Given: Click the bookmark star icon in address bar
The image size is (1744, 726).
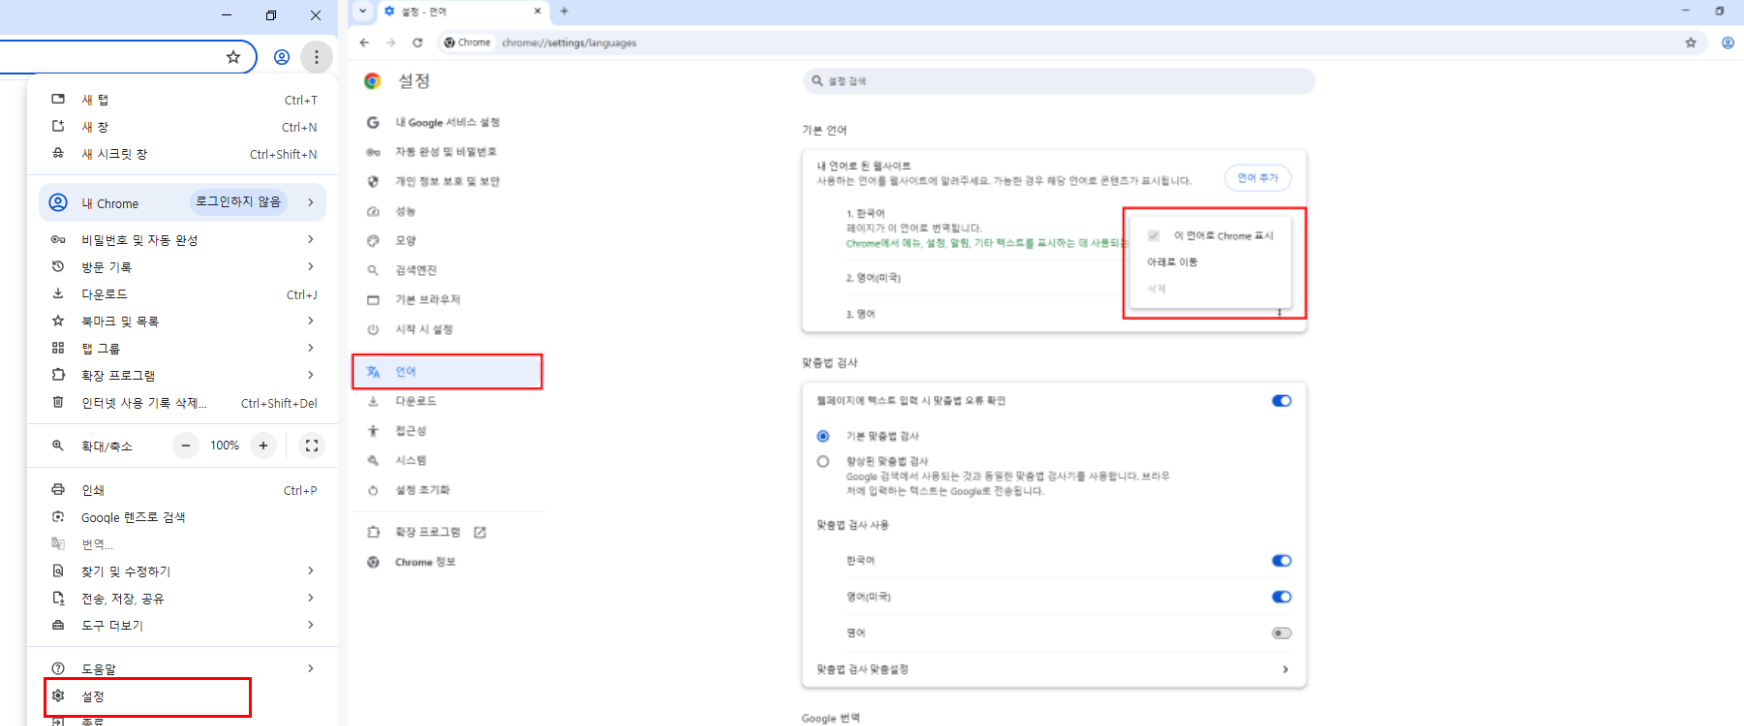Looking at the screenshot, I should pos(233,57).
